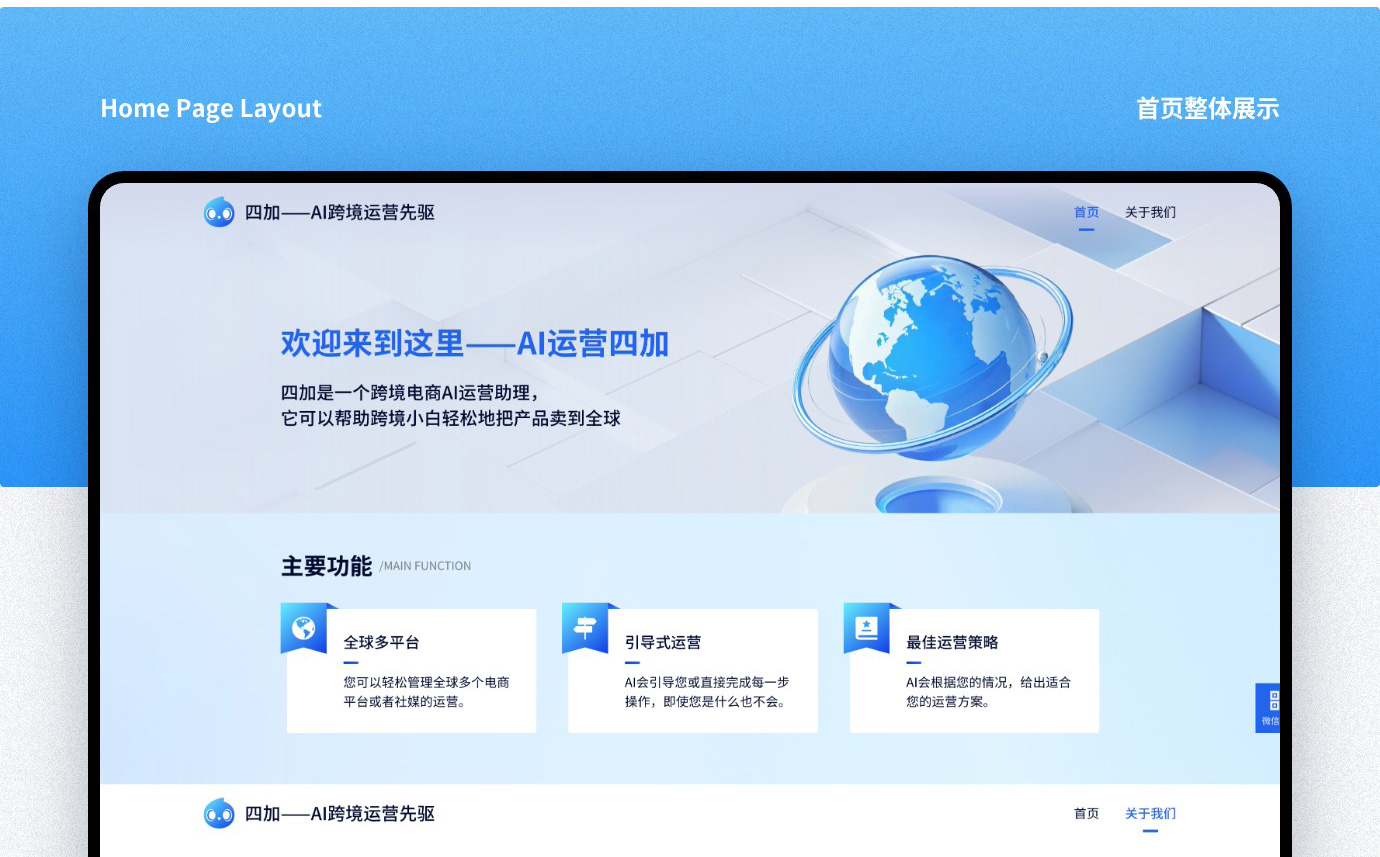Select the underlined 关于我们 tab in the white bar

pos(1150,814)
